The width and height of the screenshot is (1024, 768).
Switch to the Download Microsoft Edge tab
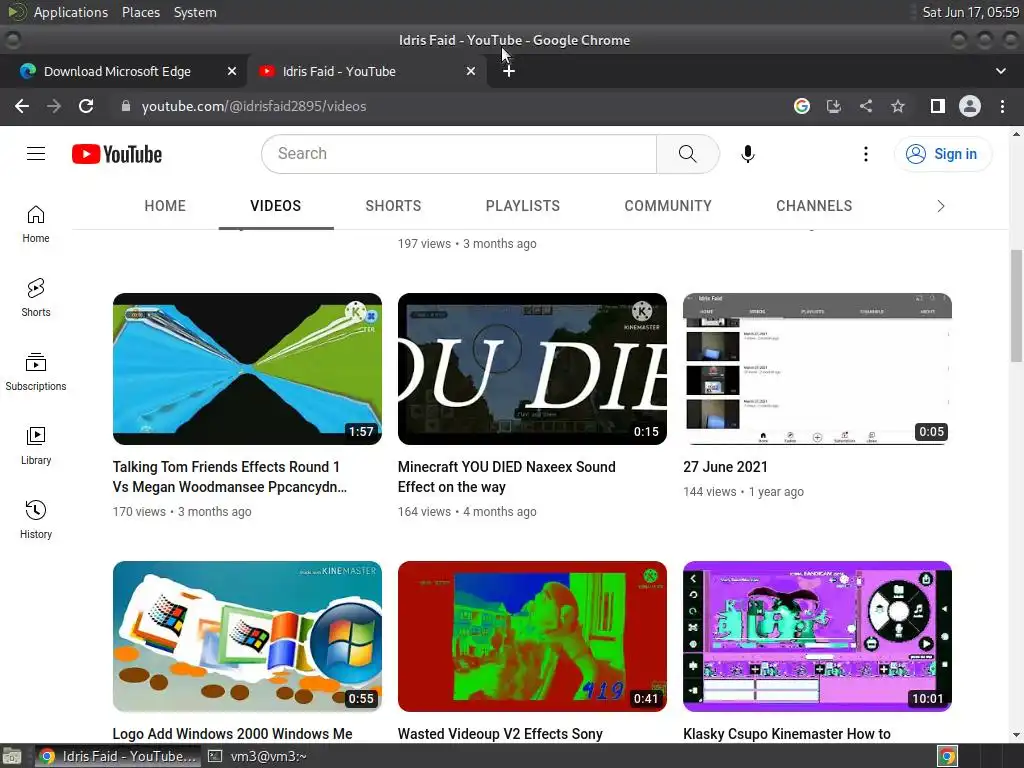point(118,71)
